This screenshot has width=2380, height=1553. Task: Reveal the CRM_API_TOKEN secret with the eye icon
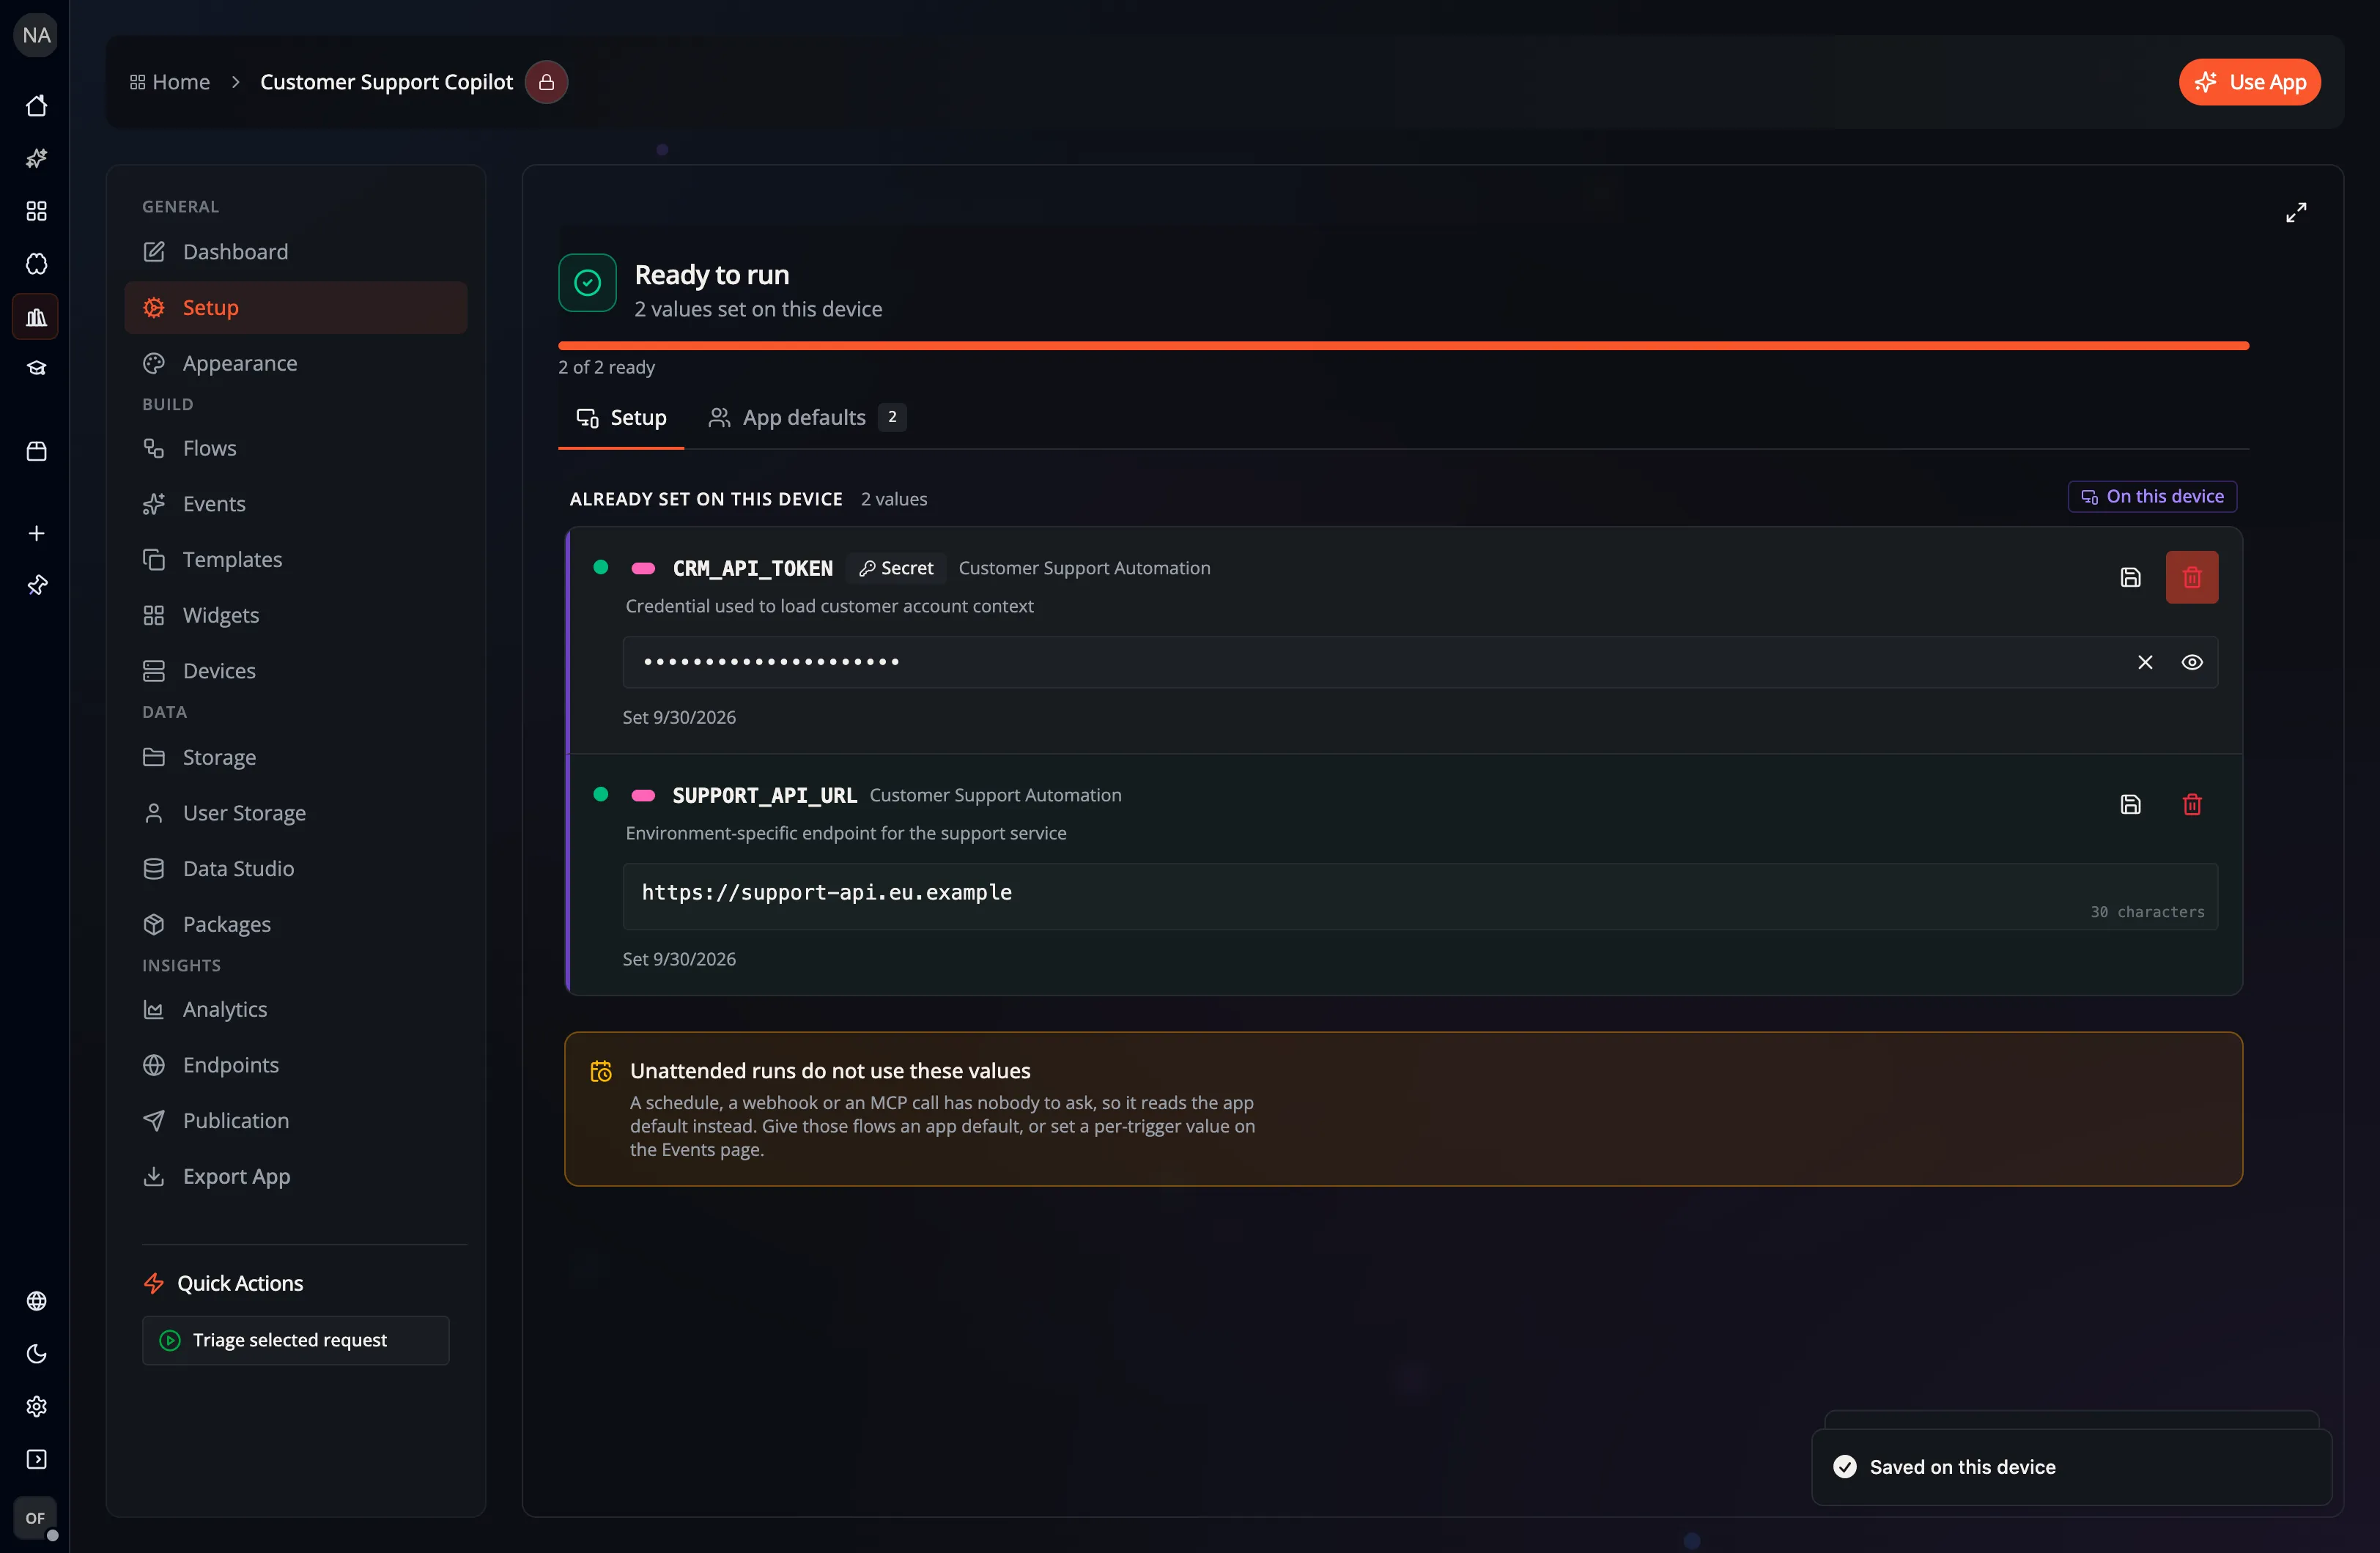tap(2192, 662)
